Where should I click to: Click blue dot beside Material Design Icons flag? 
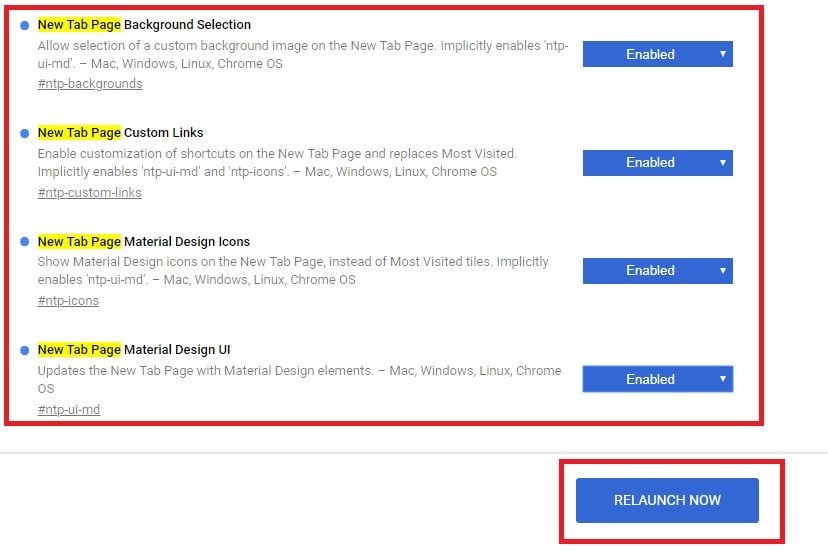tap(24, 242)
